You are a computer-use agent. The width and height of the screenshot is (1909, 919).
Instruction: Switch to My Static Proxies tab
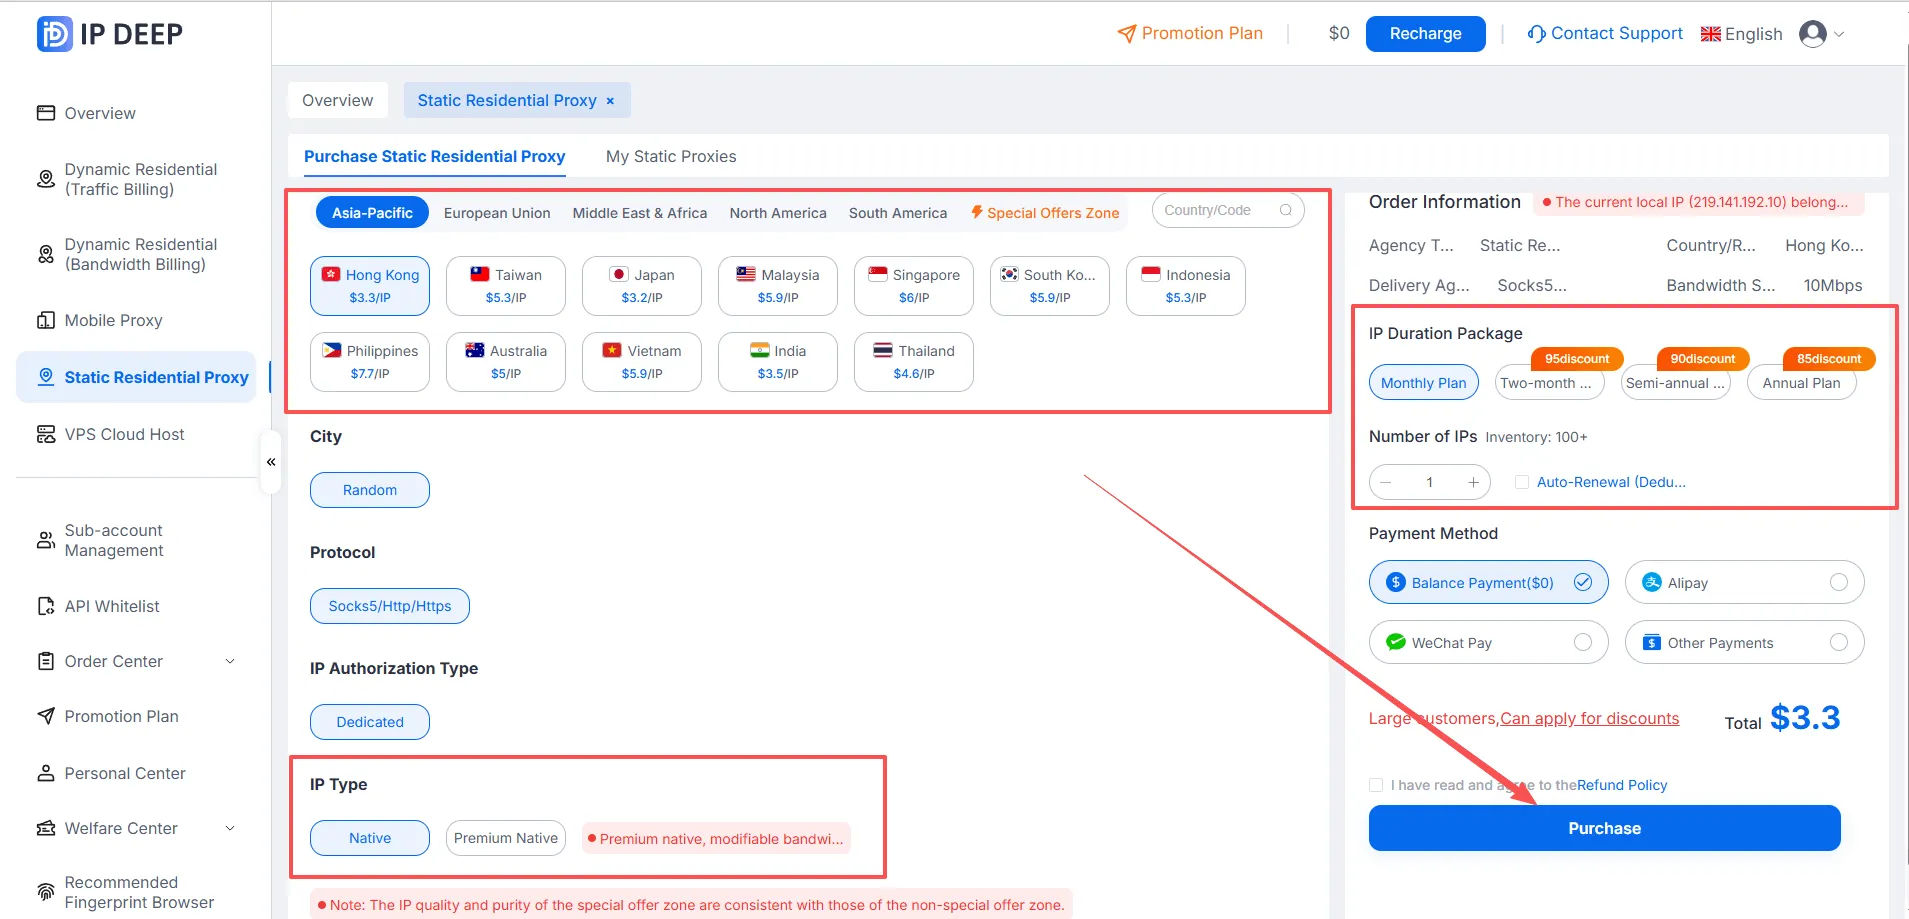coord(671,156)
